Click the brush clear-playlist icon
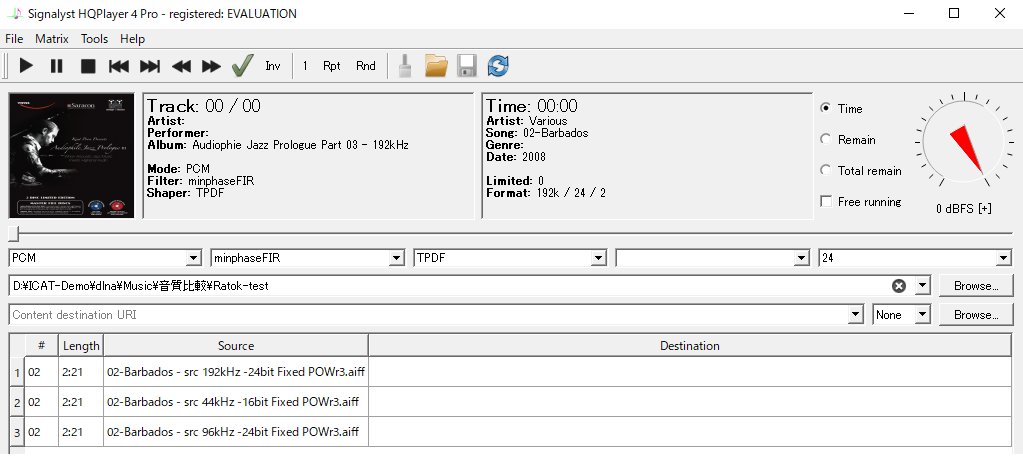The width and height of the screenshot is (1023, 461). [405, 66]
